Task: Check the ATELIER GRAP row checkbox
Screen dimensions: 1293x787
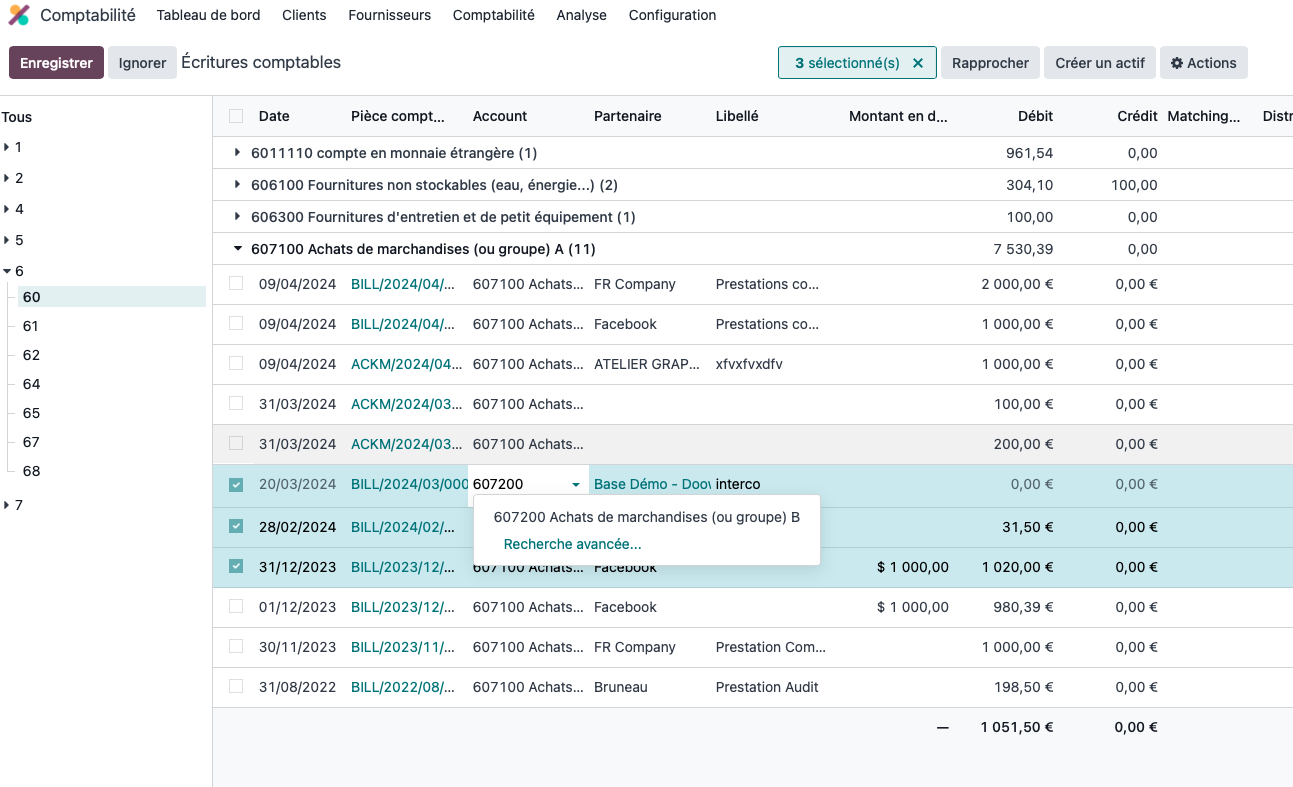Action: [236, 364]
